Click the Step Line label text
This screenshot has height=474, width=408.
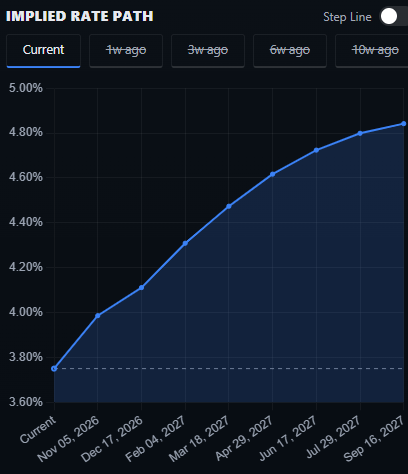[347, 17]
